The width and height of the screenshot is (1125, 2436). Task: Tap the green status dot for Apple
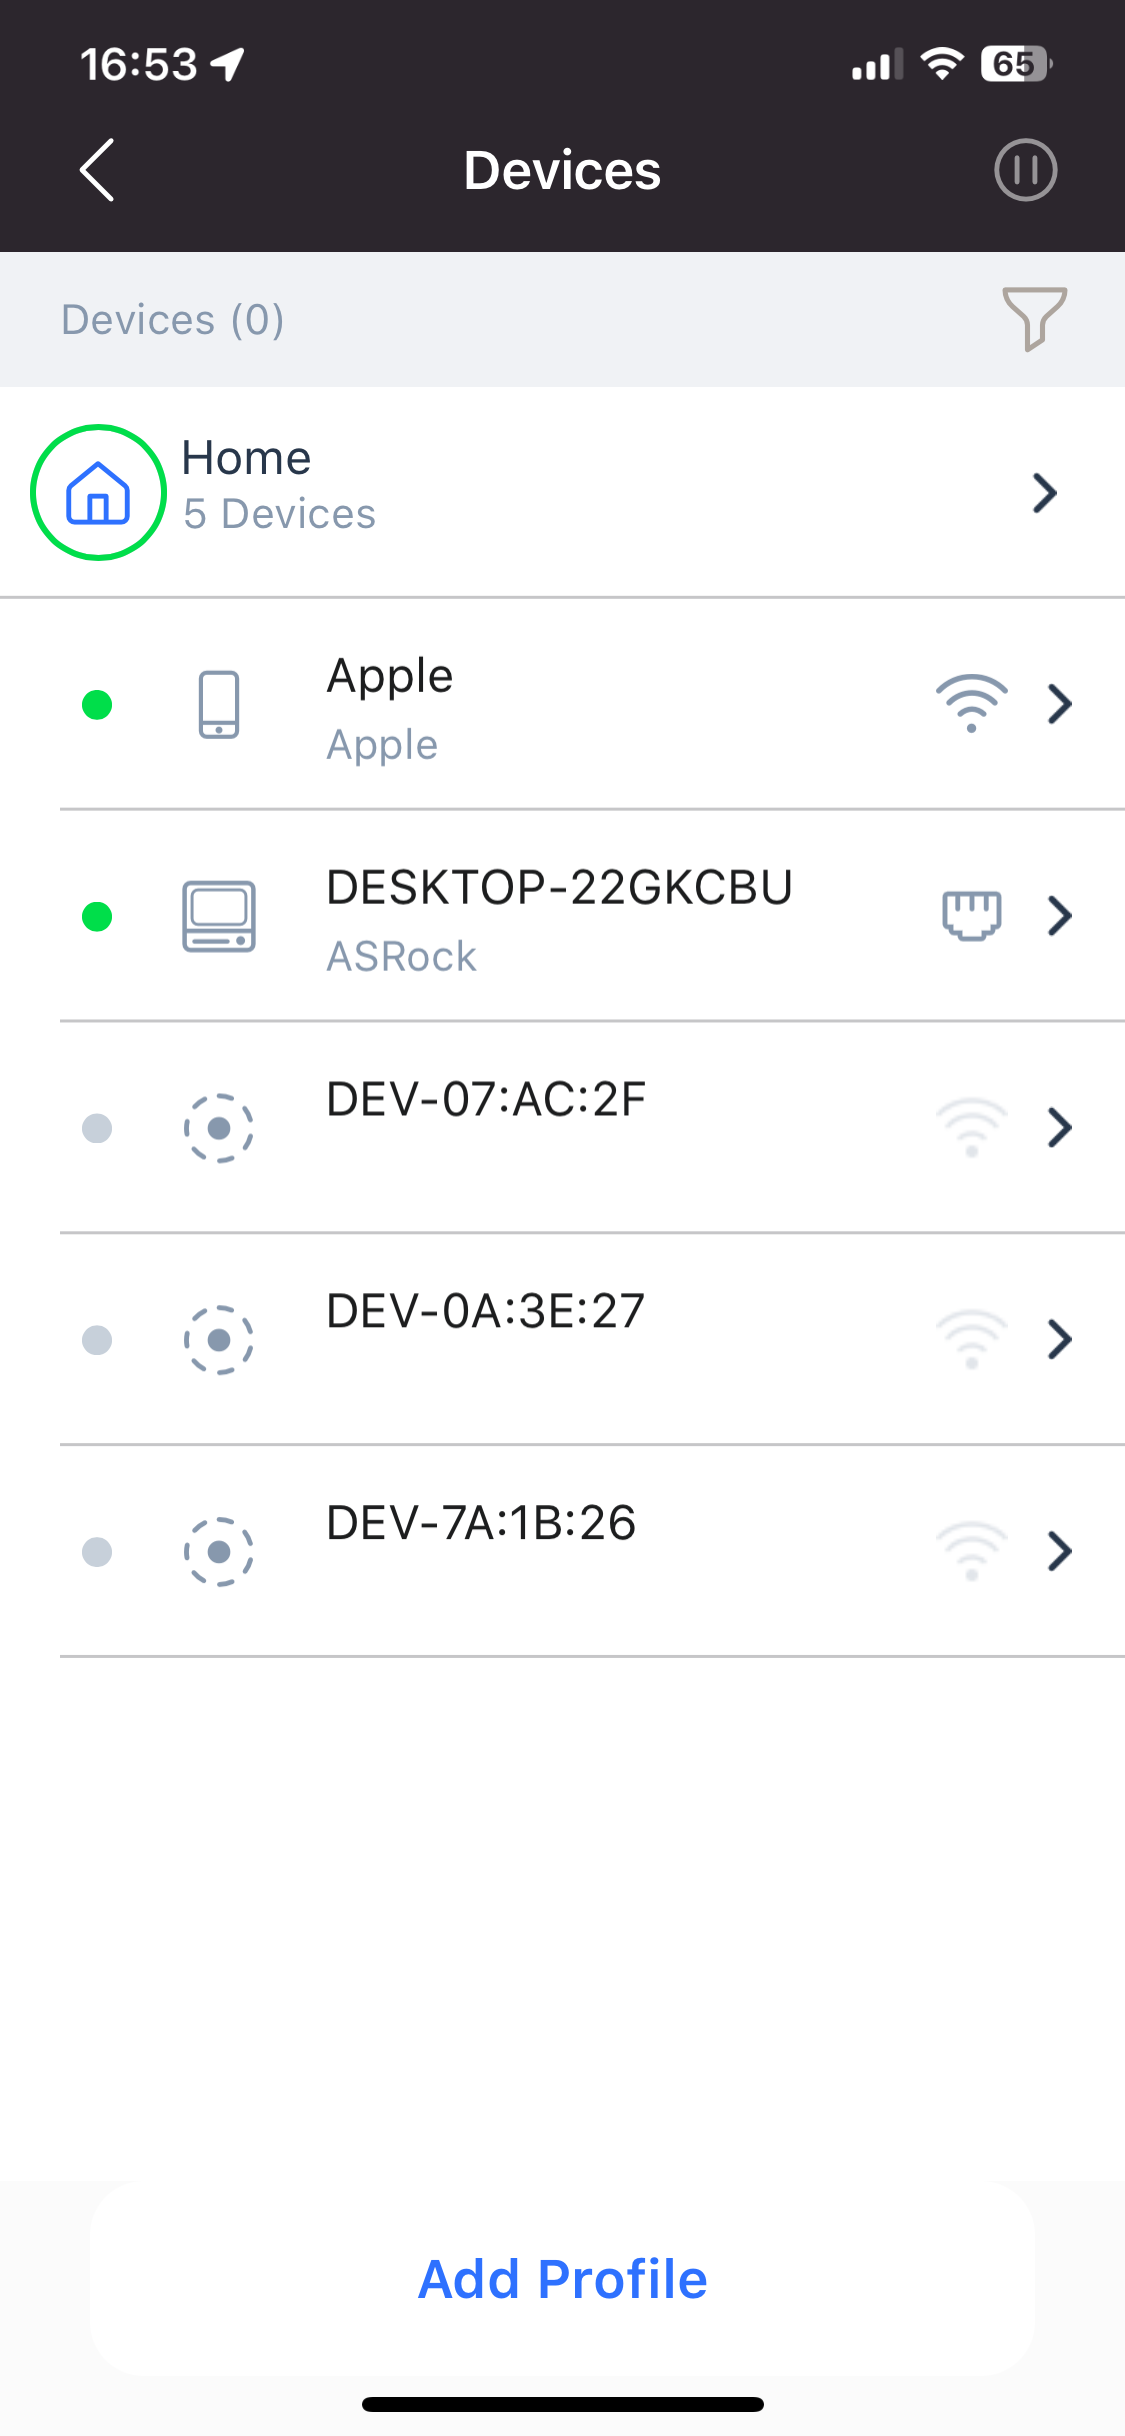tap(97, 705)
